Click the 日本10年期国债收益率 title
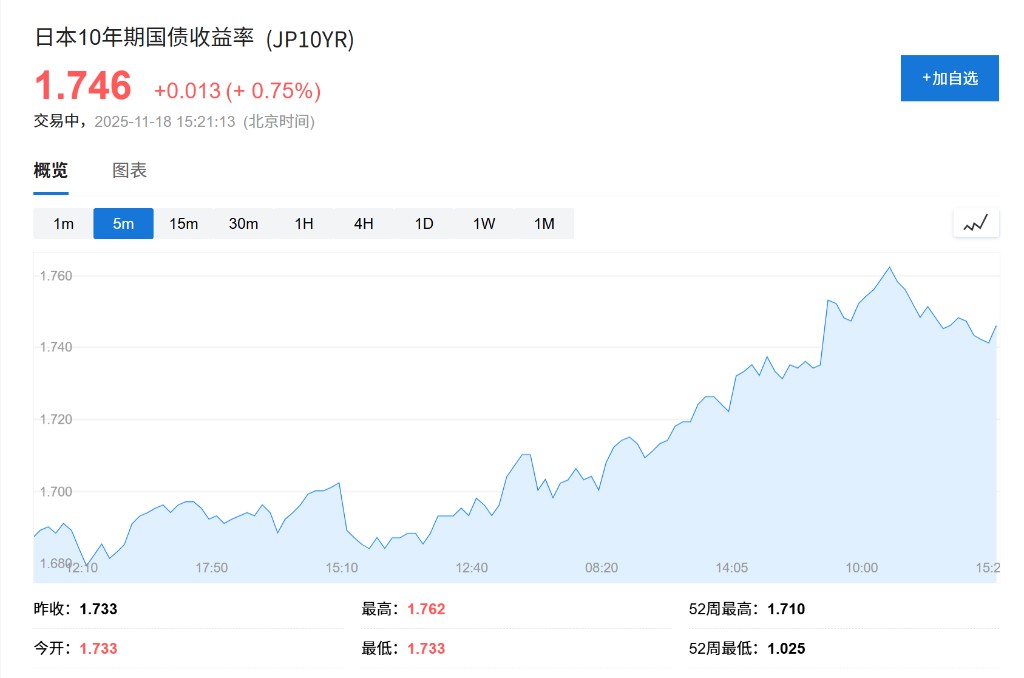The height and width of the screenshot is (678, 1024). 145,39
